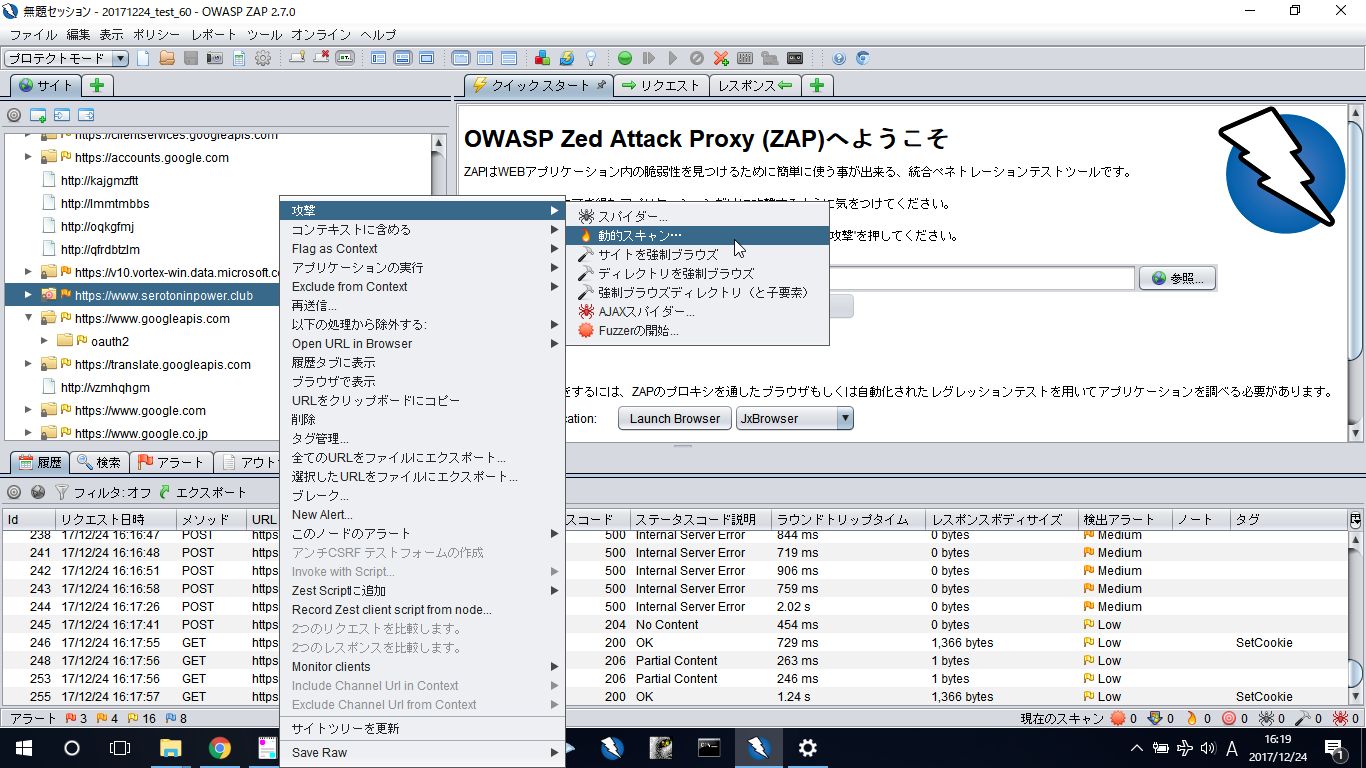Click the Launch Browser button
The image size is (1366, 768).
[x=674, y=418]
